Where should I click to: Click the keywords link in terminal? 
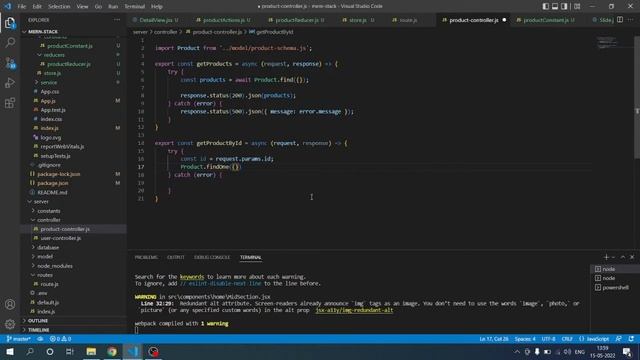(x=192, y=277)
